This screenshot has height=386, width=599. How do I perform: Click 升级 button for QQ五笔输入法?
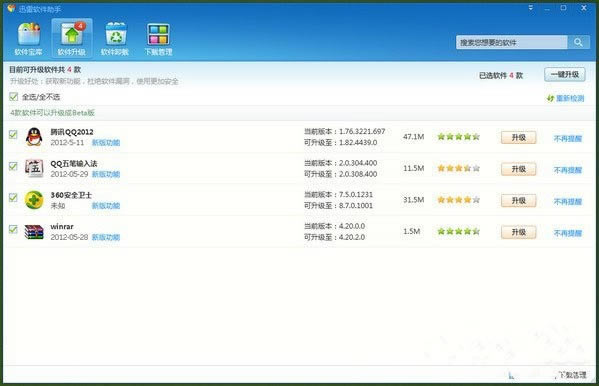(518, 169)
